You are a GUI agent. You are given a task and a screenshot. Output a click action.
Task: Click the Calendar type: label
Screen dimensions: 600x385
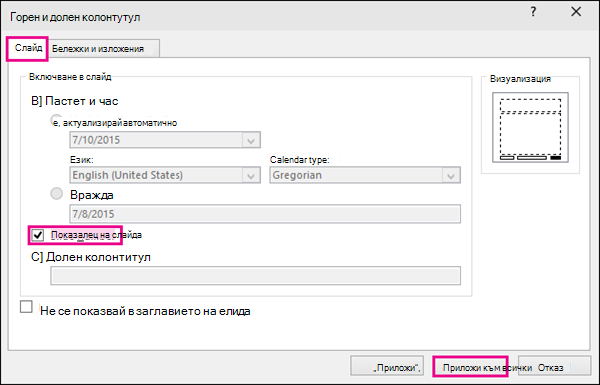click(x=300, y=160)
